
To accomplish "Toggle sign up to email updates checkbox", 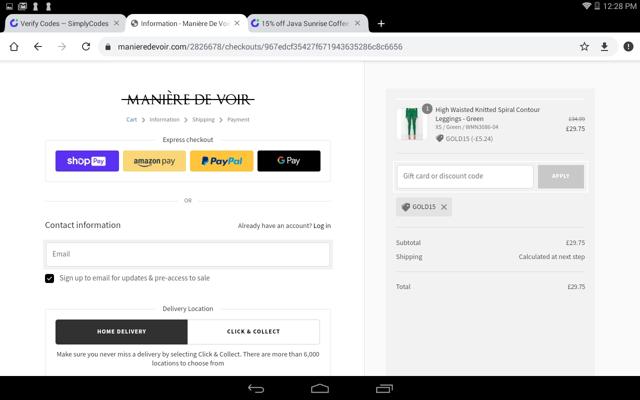I will click(x=49, y=278).
